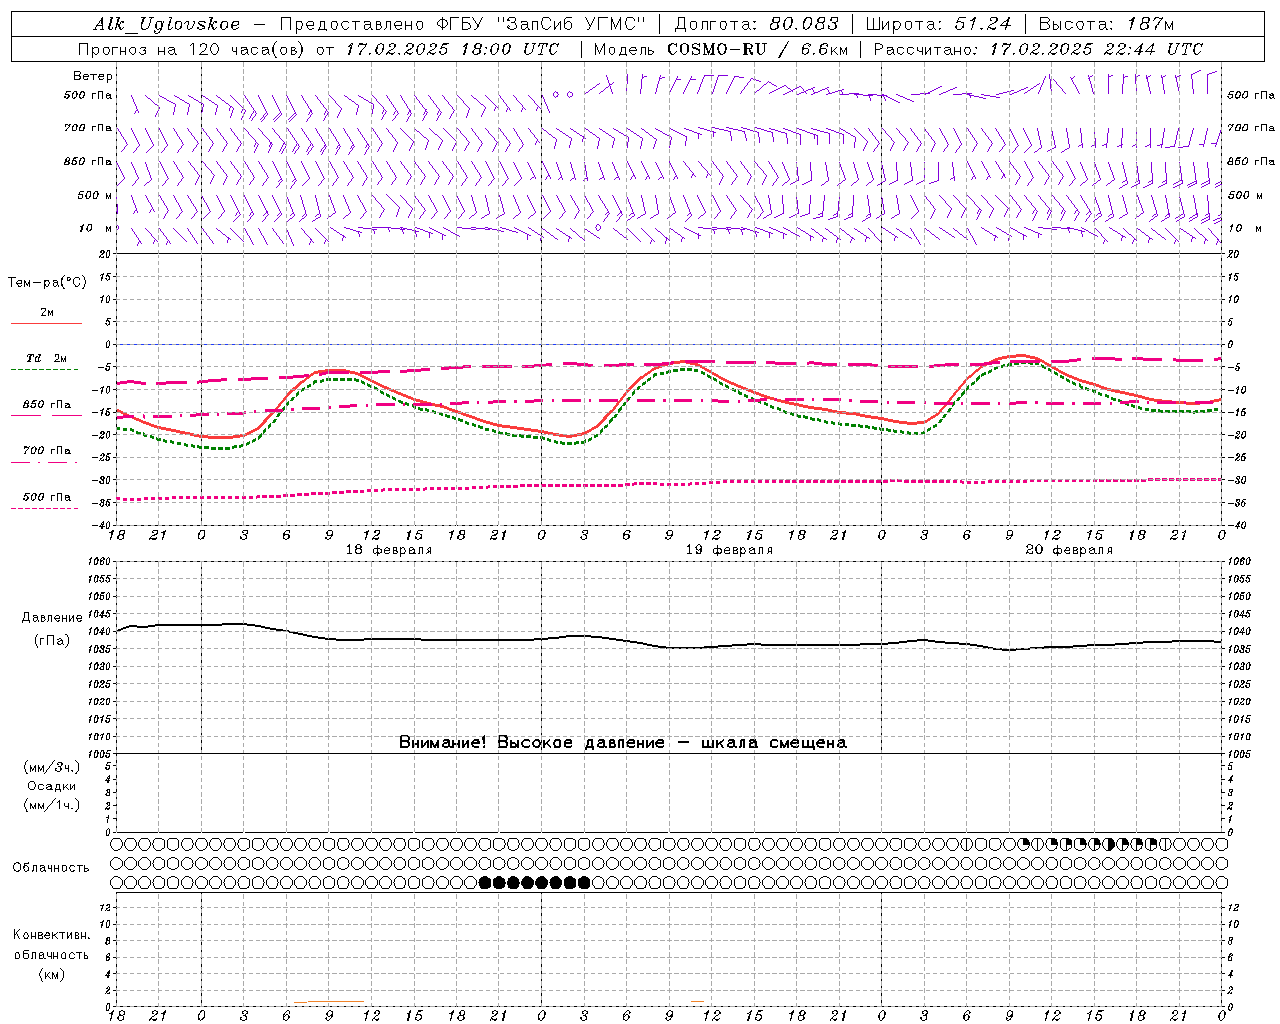The image size is (1280, 1024).
Task: Click the "19 февраля" date label
Action: pyautogui.click(x=729, y=550)
